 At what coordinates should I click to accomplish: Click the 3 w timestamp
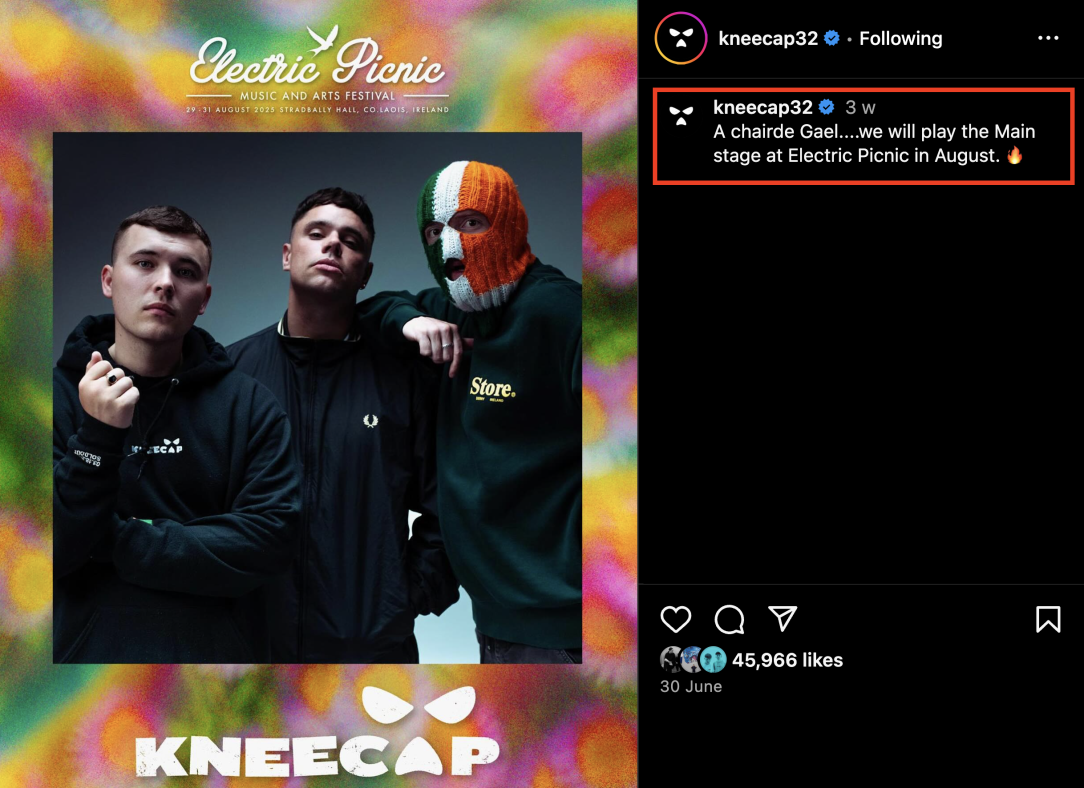[x=860, y=108]
